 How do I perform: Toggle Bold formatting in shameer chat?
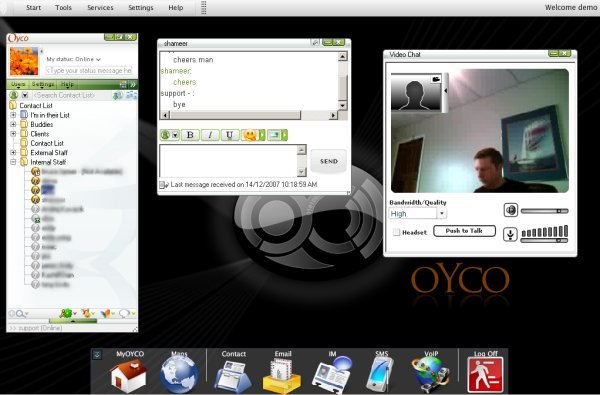click(x=190, y=135)
